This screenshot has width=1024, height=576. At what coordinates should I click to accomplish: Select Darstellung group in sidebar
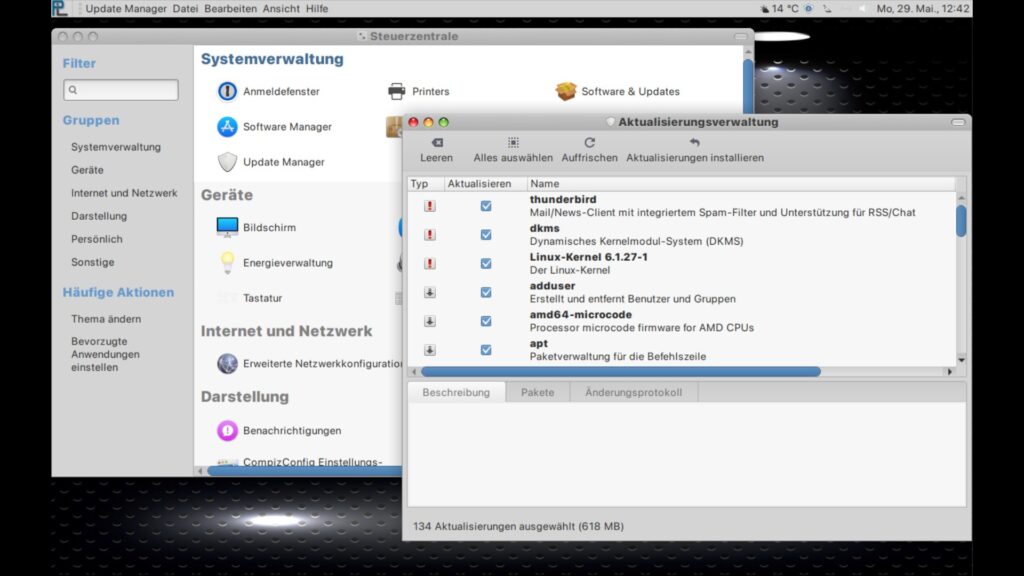99,216
